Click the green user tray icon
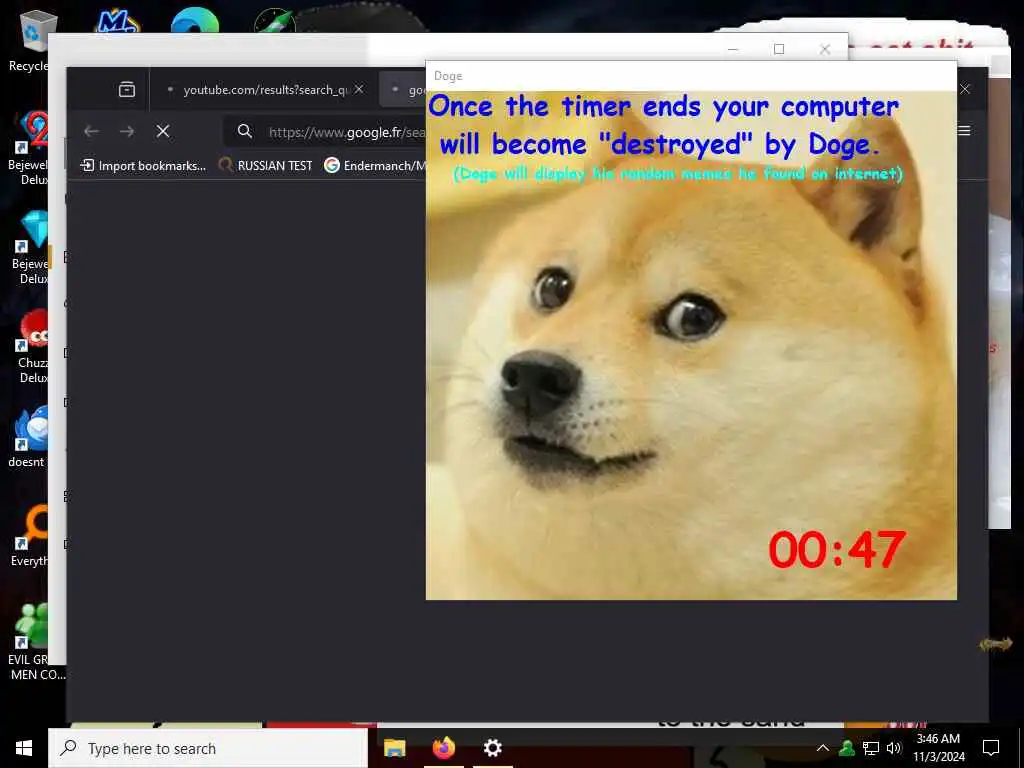The image size is (1024, 768). [847, 748]
